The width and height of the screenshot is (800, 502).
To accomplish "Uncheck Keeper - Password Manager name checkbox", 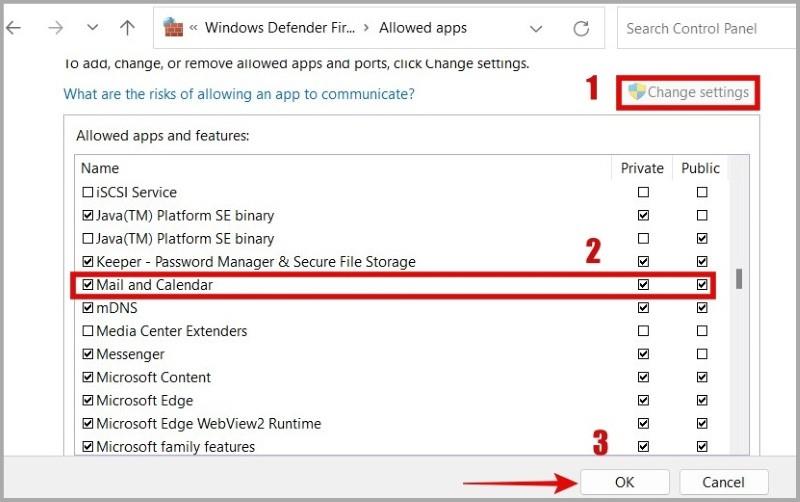I will 88,262.
